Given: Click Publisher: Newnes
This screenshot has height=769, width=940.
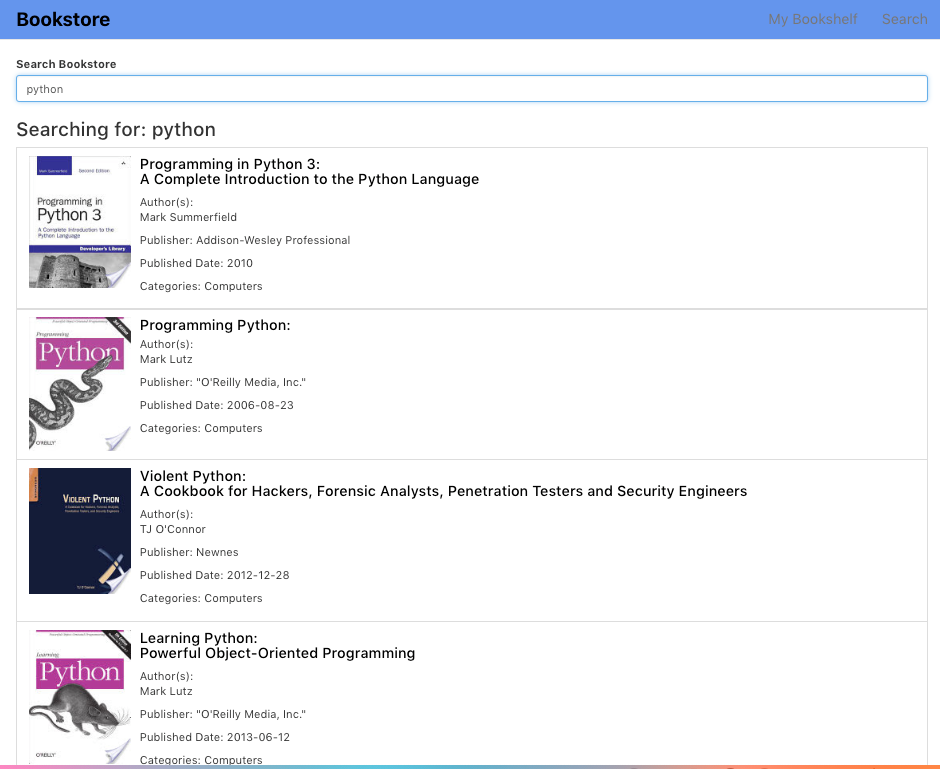Looking at the screenshot, I should pyautogui.click(x=189, y=552).
